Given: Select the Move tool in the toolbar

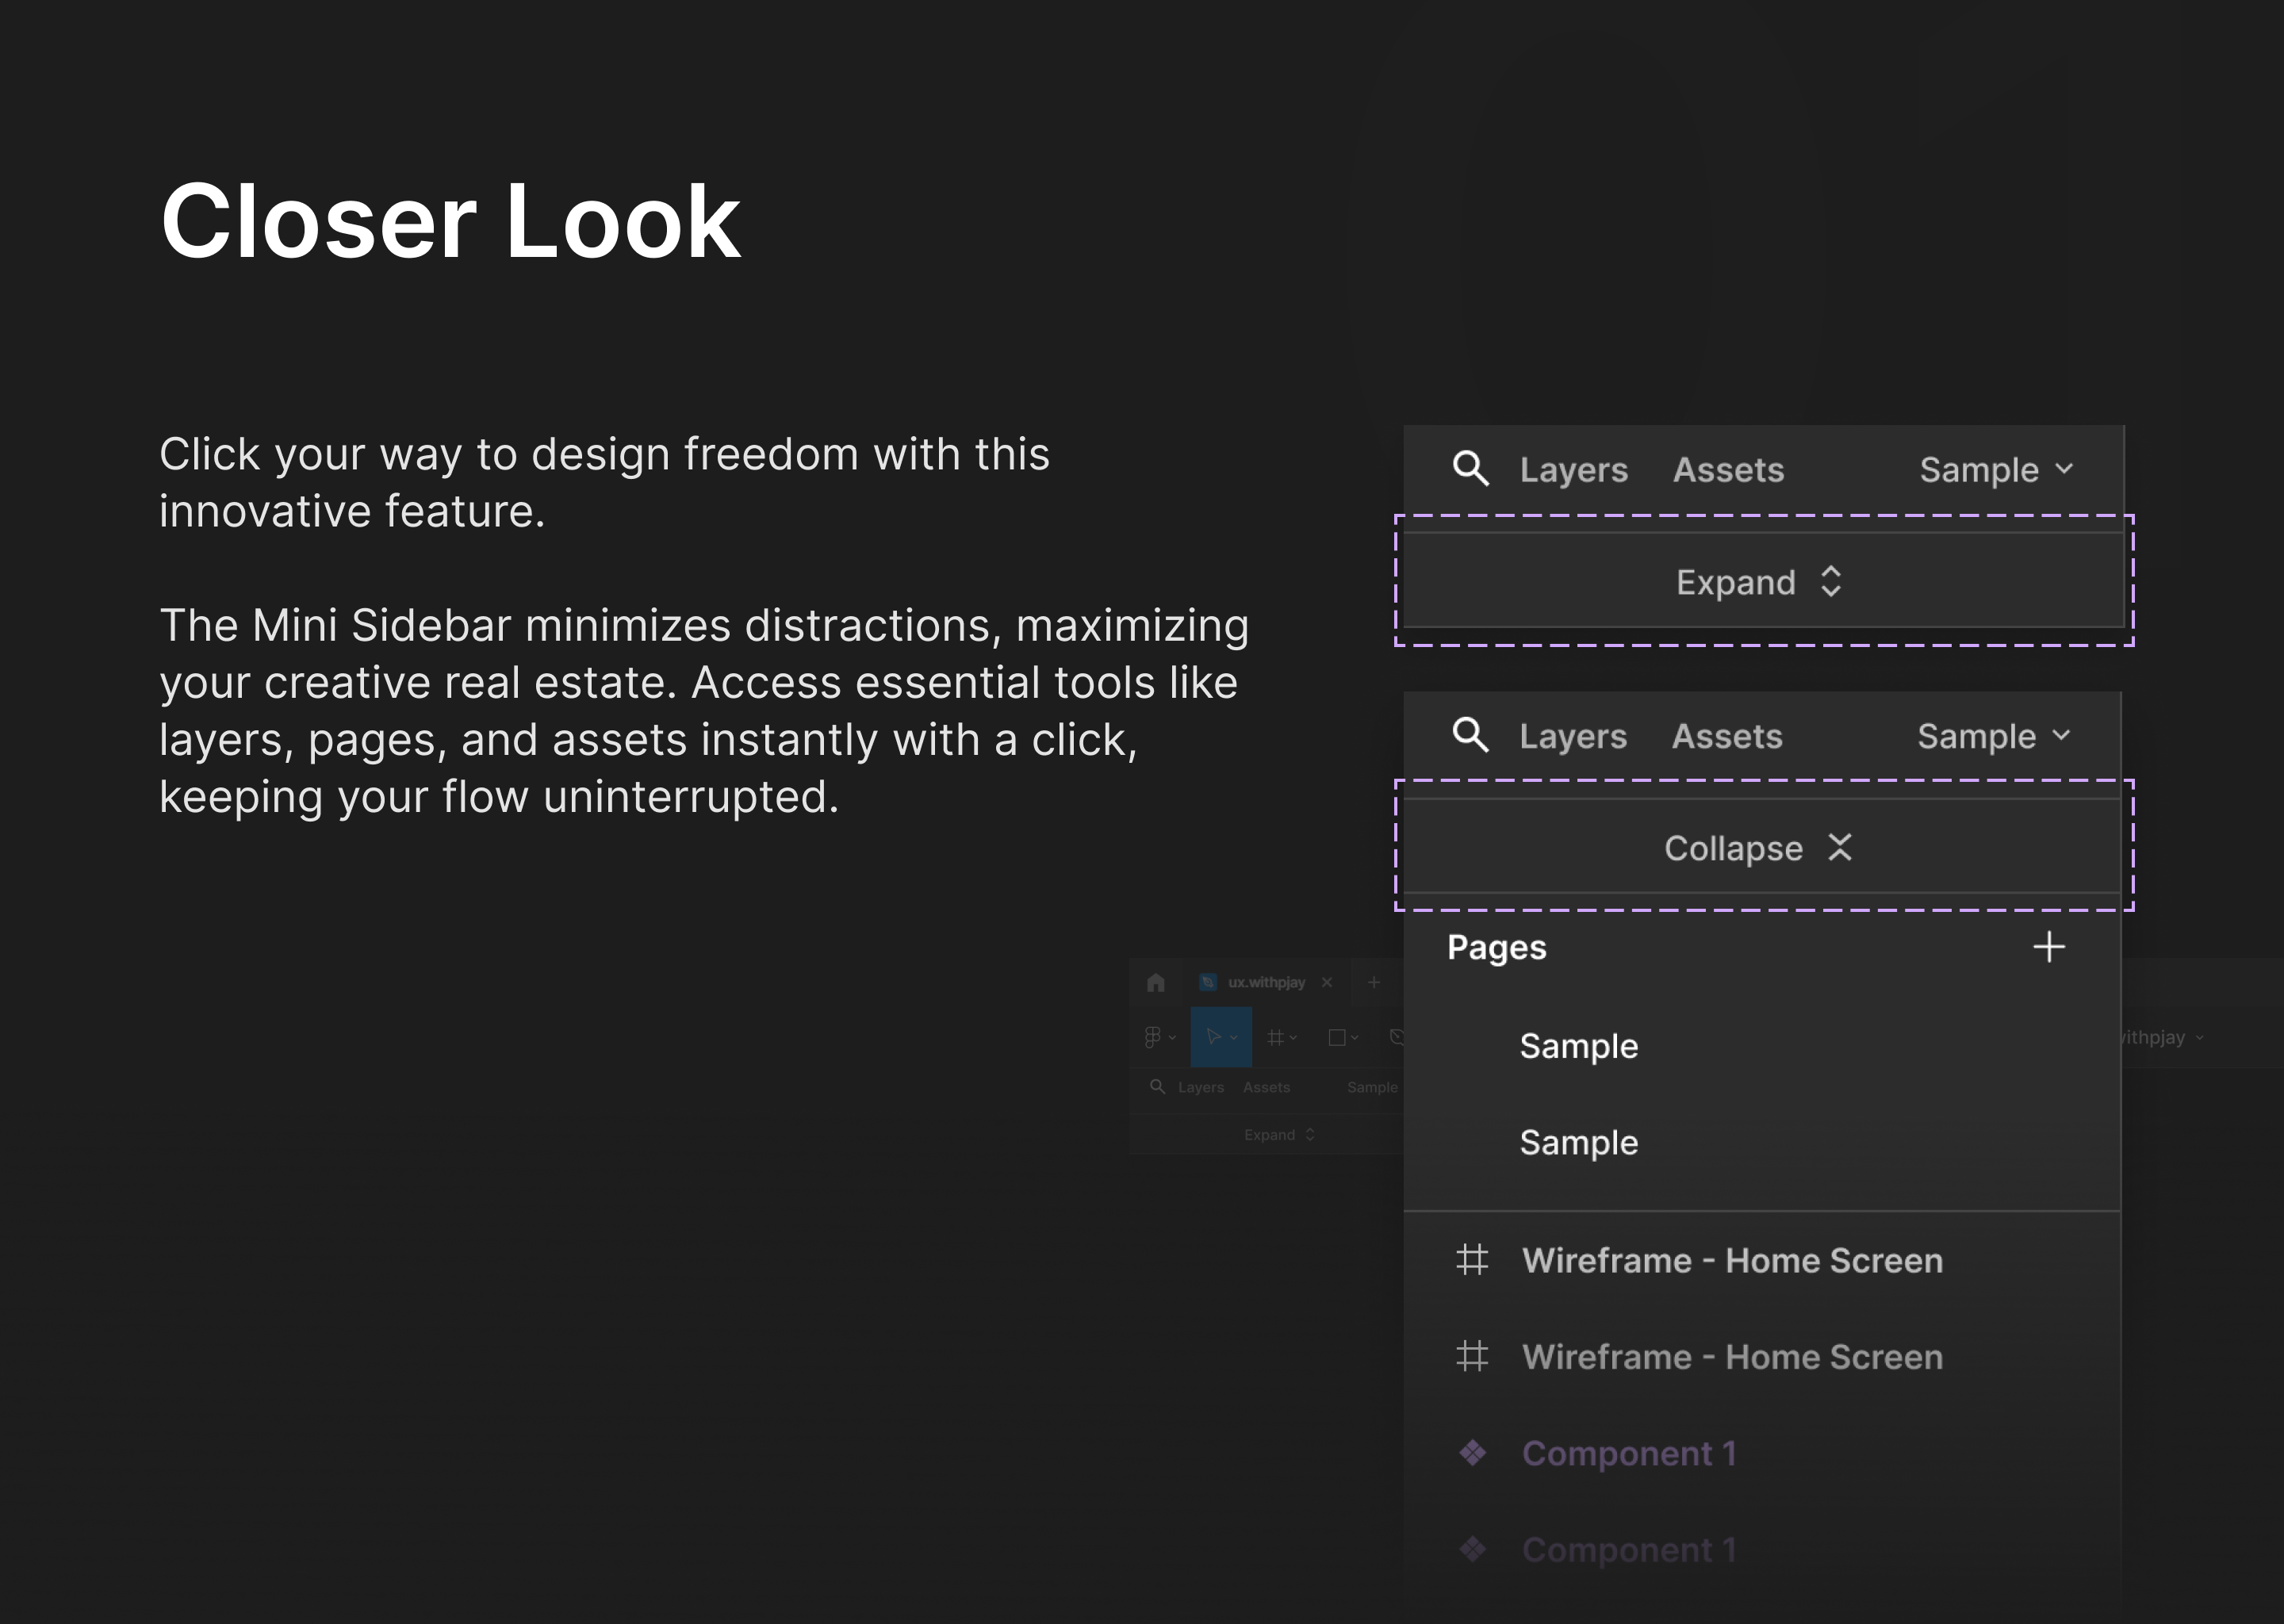Looking at the screenshot, I should pos(1216,1038).
